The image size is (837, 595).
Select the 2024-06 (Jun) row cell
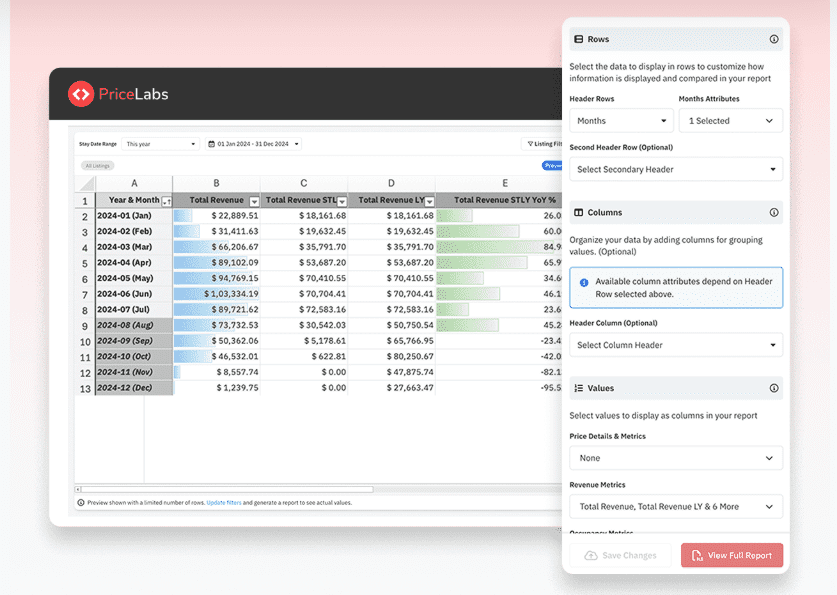point(133,294)
